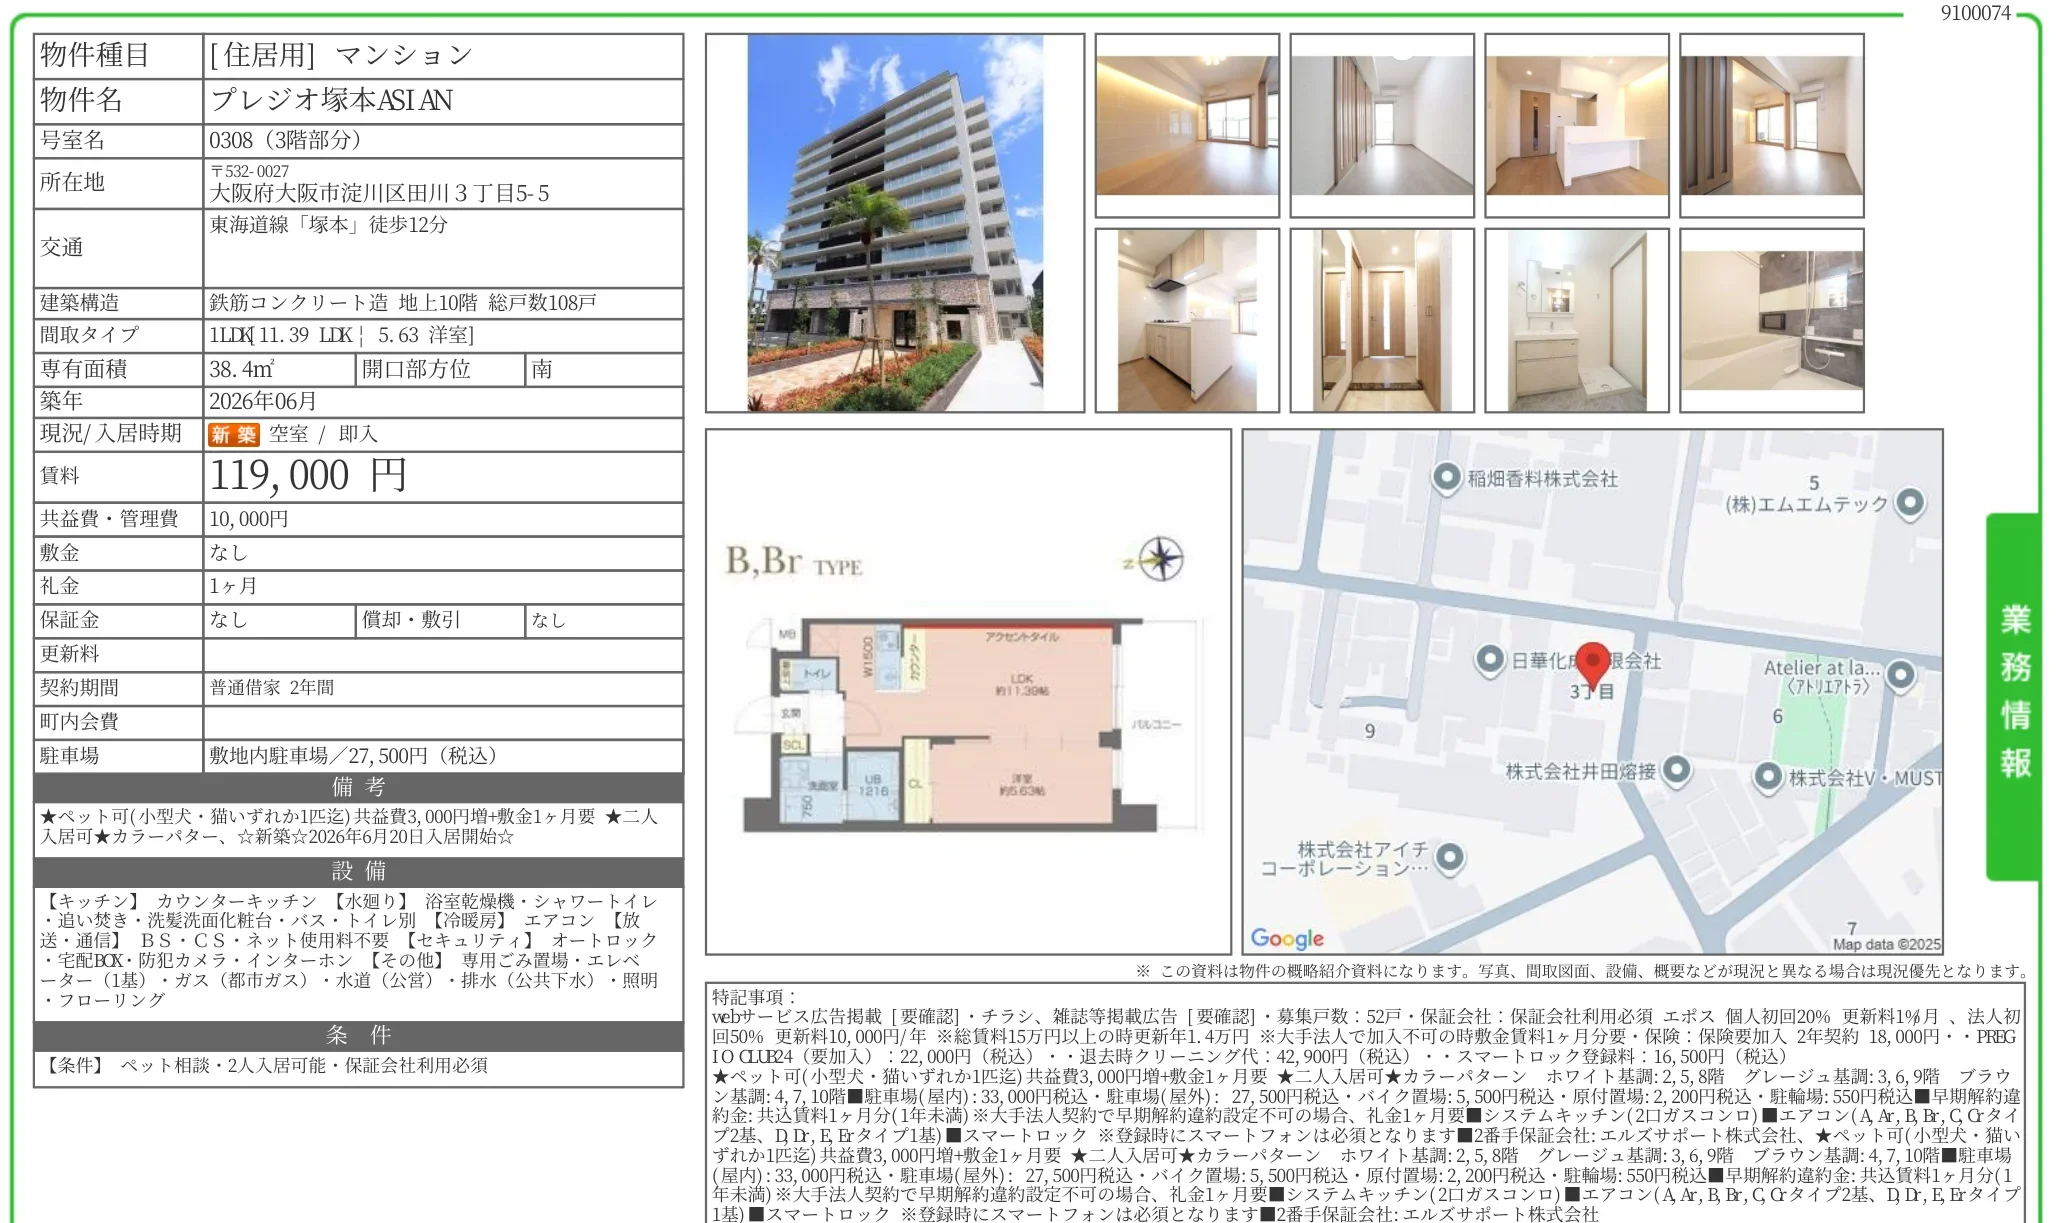Open the entrance hallway photo
This screenshot has height=1223, width=2056.
coord(1382,320)
